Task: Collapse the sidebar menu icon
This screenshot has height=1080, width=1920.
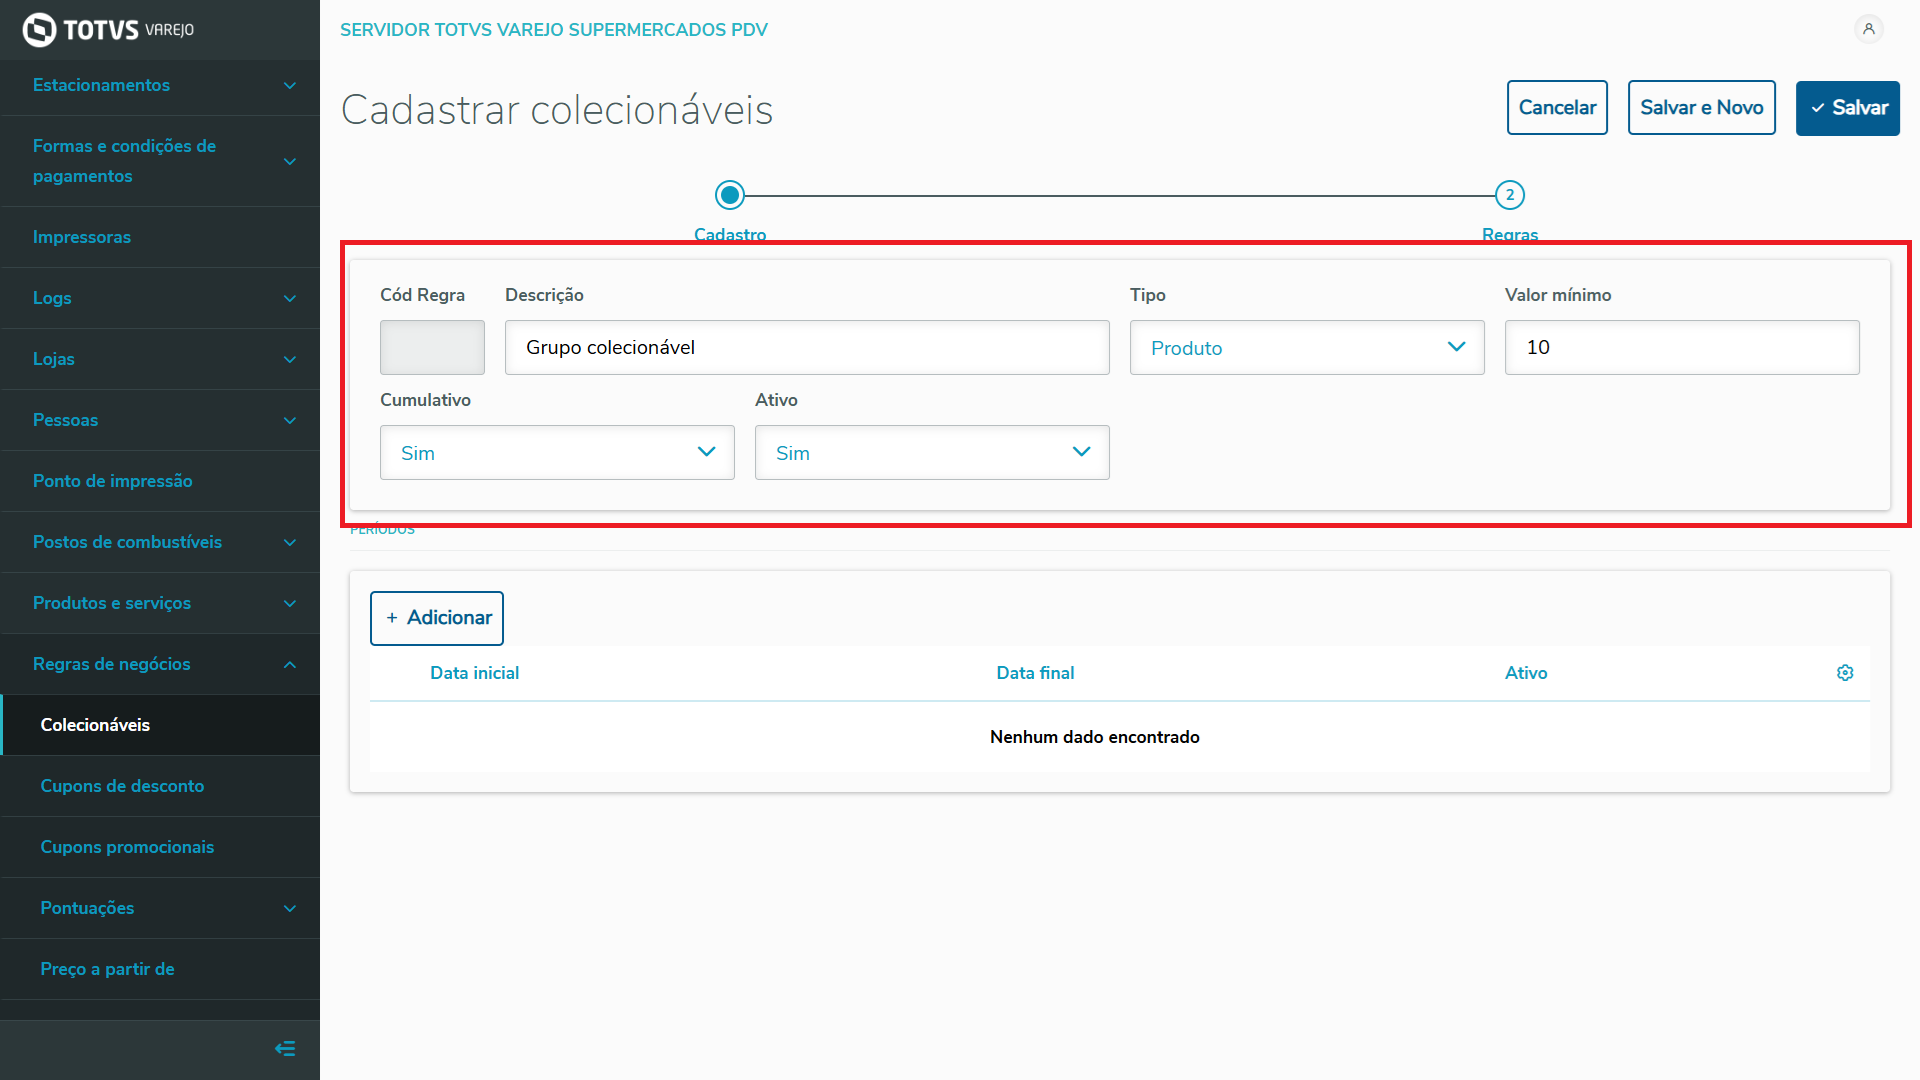Action: click(x=285, y=1049)
